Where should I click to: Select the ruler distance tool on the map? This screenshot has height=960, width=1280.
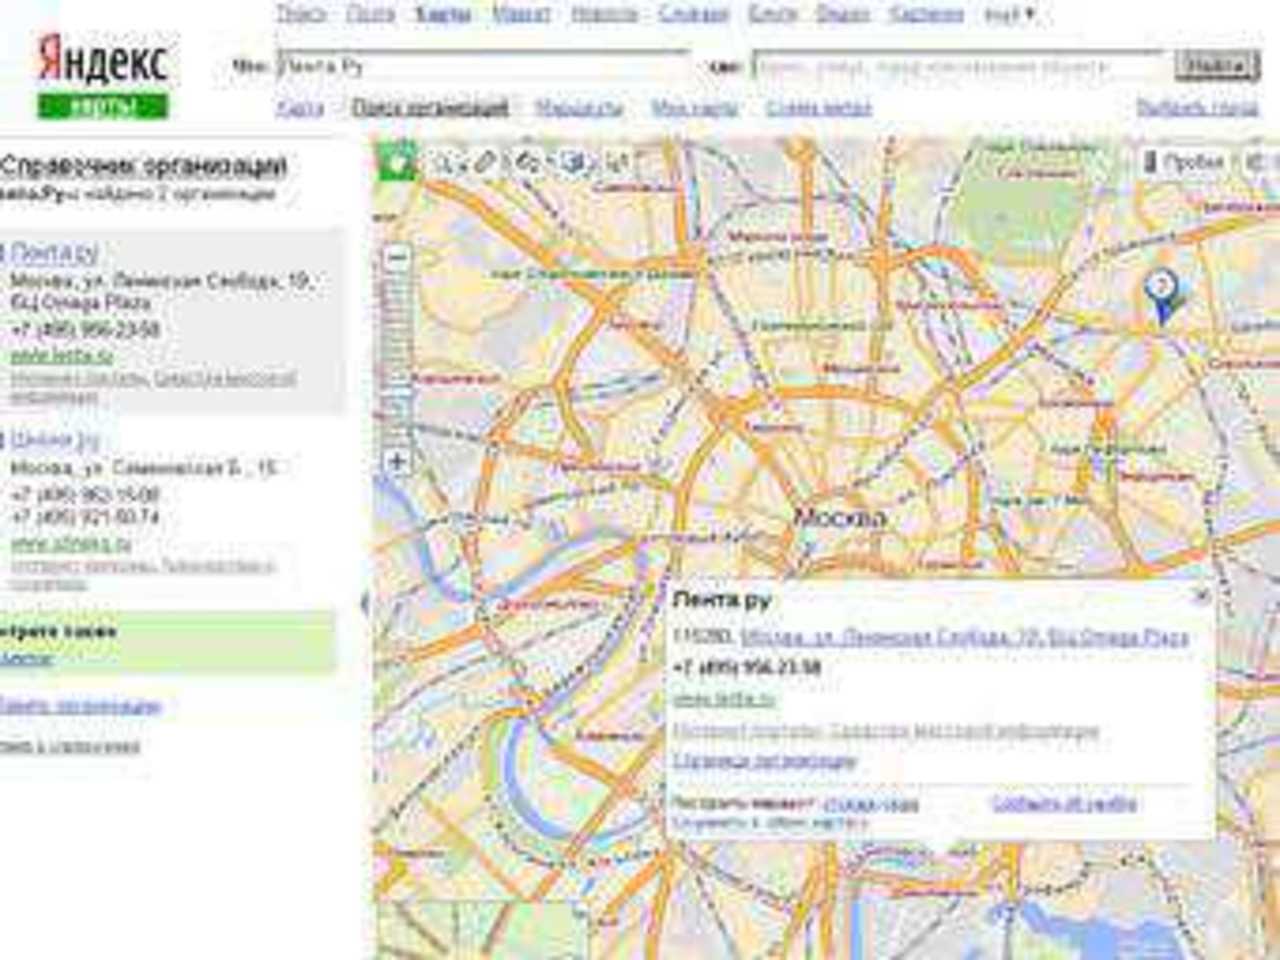point(484,161)
